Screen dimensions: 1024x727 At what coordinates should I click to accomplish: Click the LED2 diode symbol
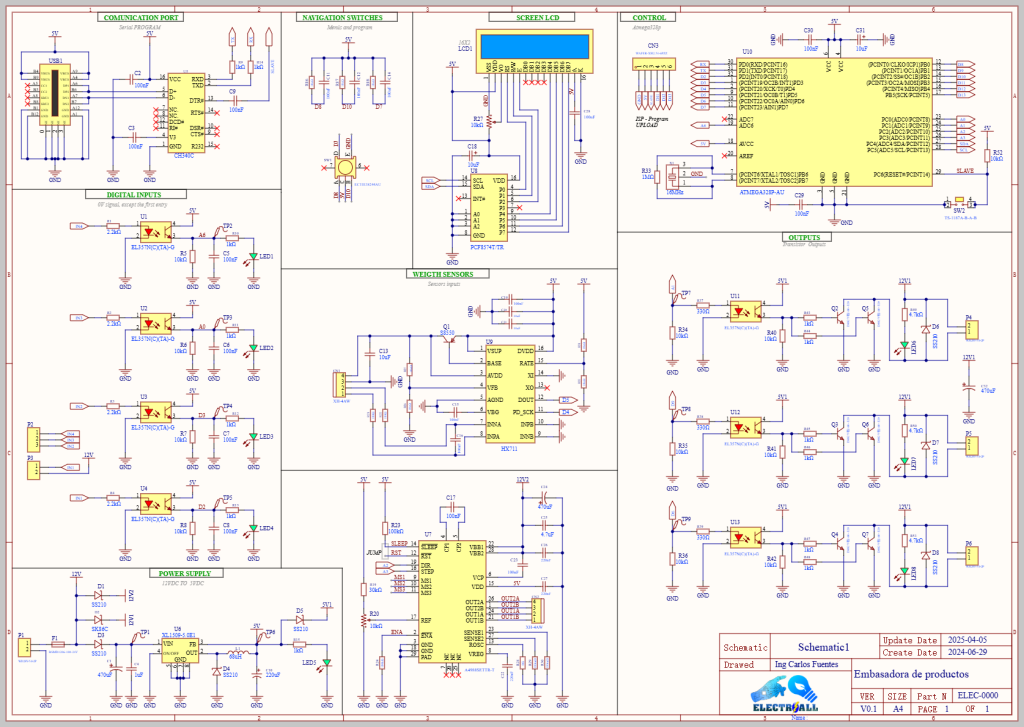click(x=253, y=349)
